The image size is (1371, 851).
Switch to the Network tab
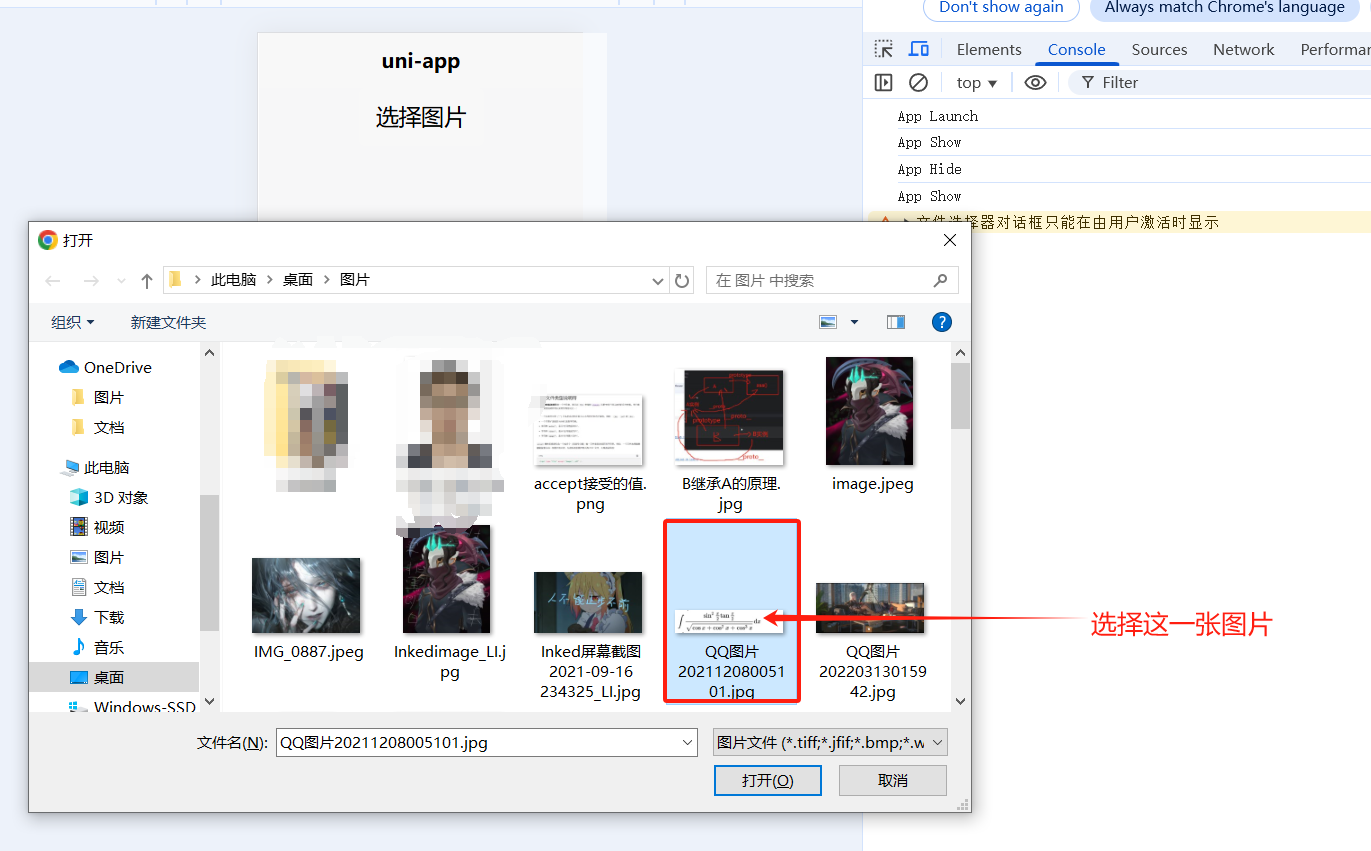point(1243,49)
